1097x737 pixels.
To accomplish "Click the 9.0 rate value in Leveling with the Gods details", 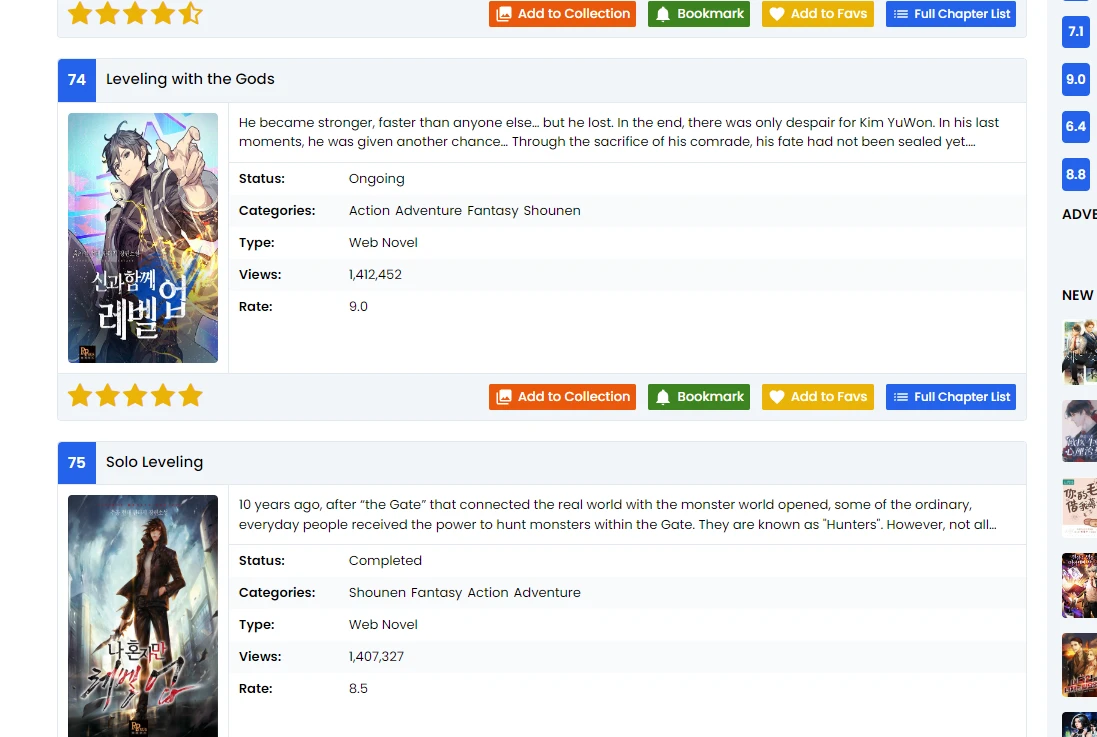I will coord(358,307).
